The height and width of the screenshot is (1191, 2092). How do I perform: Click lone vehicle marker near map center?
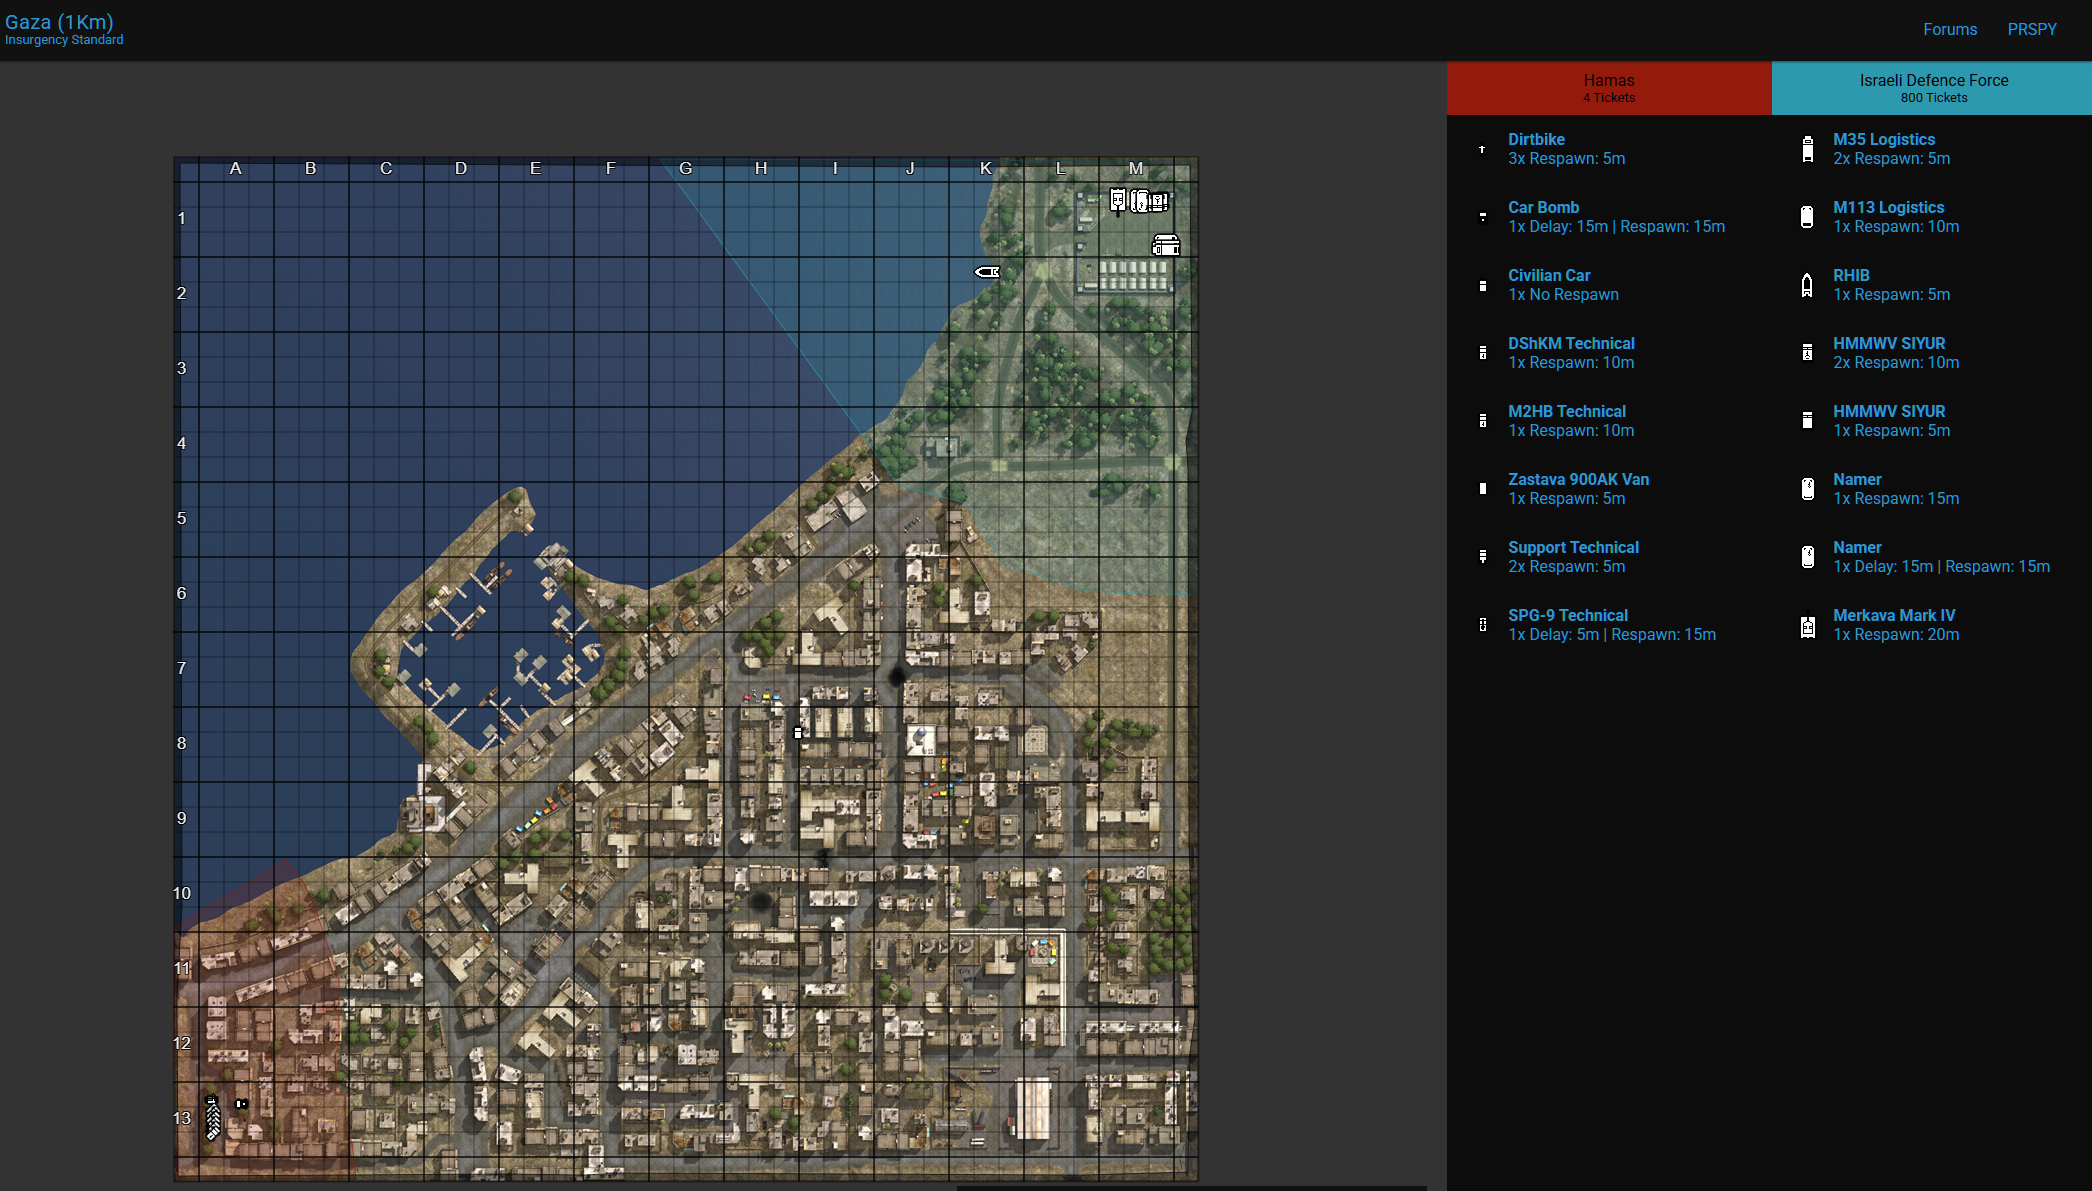point(798,733)
